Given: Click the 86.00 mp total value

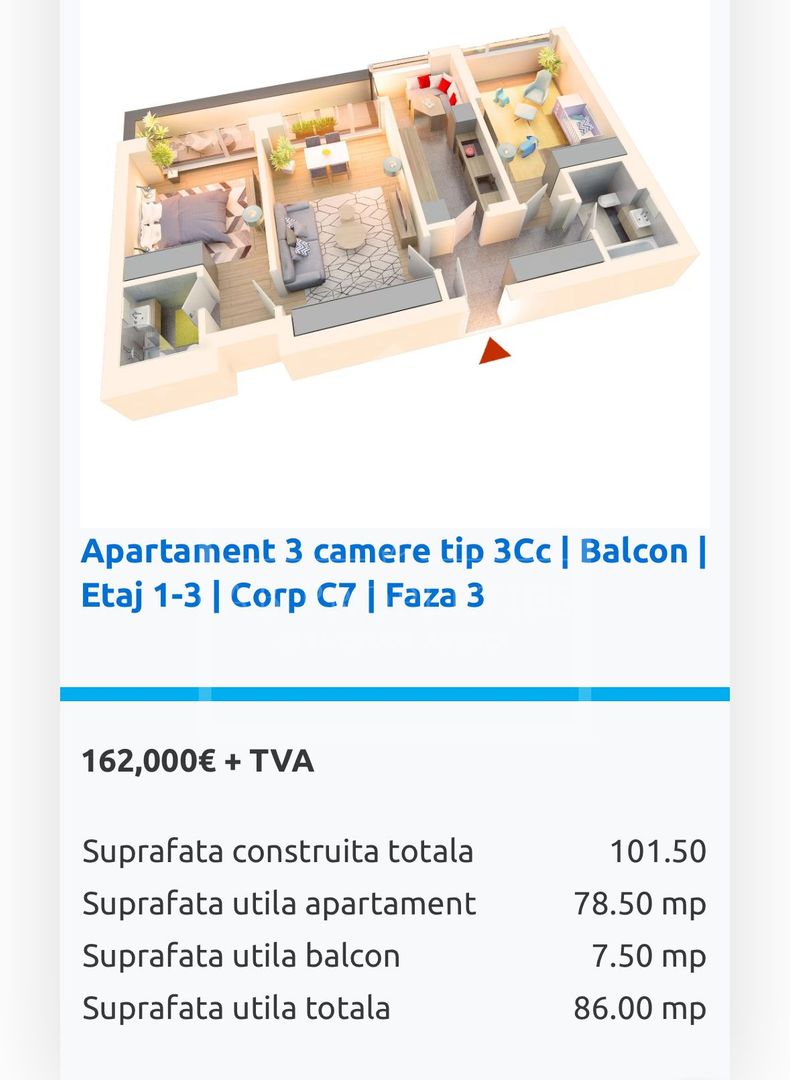Looking at the screenshot, I should [x=640, y=1008].
